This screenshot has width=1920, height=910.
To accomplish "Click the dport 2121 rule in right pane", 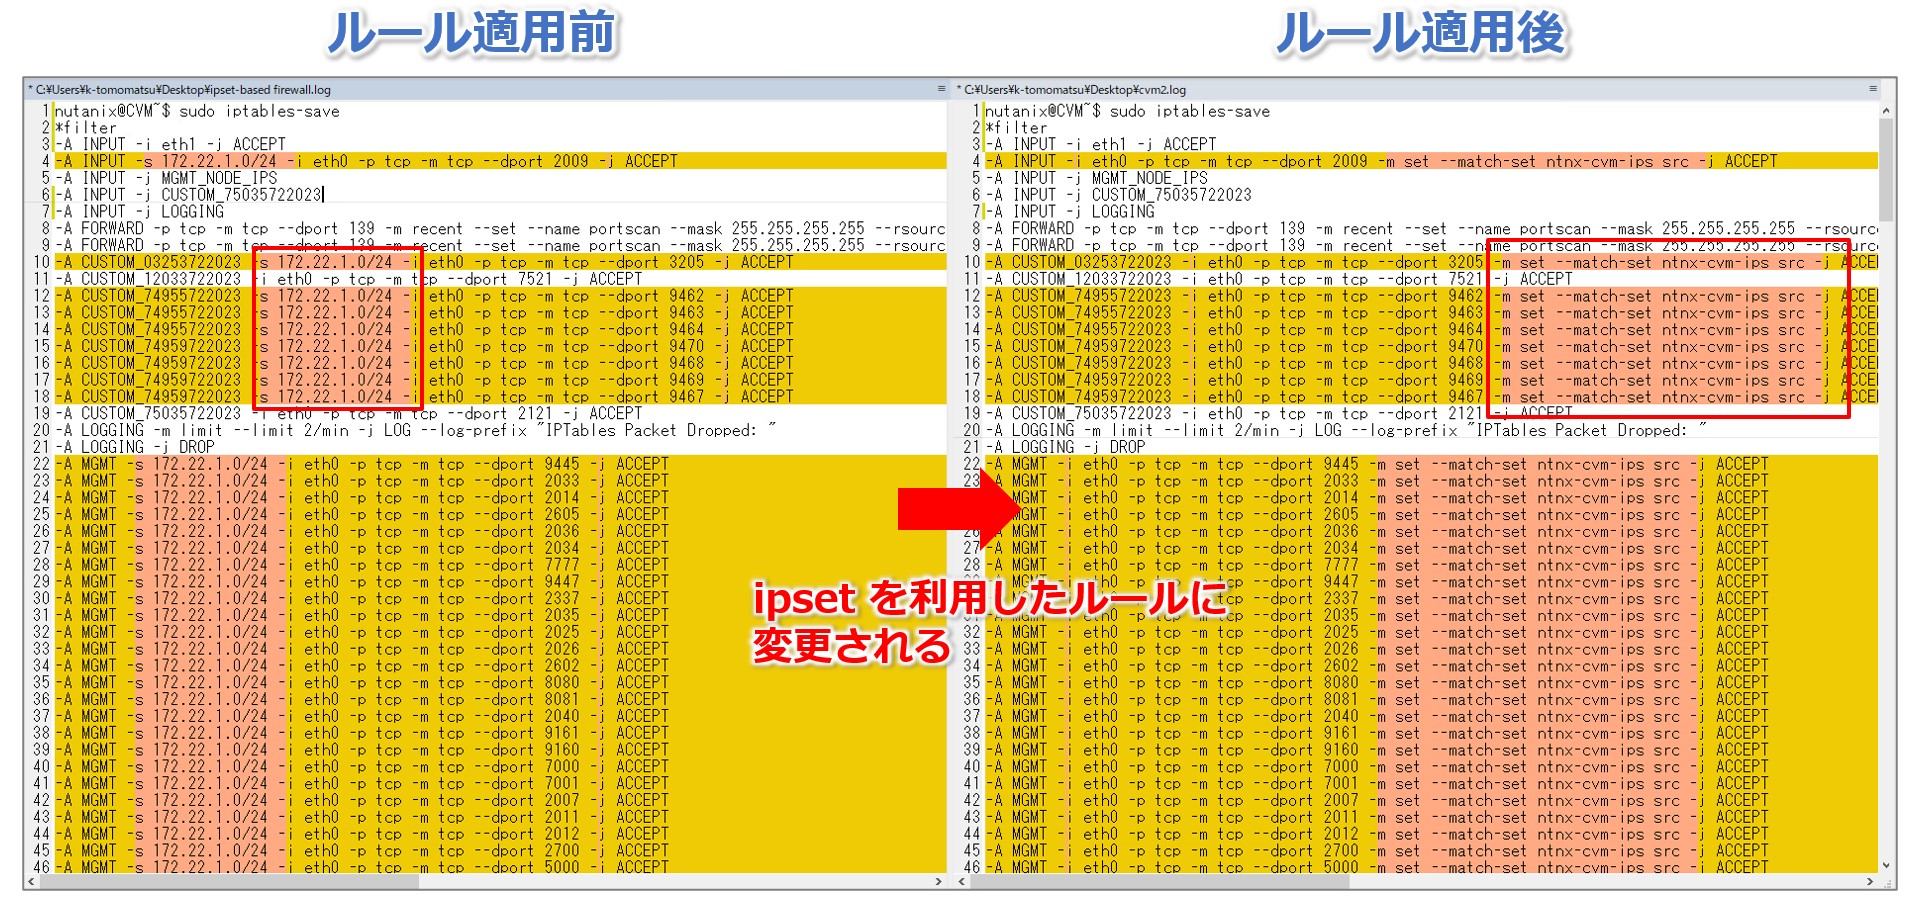I will coord(1278,413).
